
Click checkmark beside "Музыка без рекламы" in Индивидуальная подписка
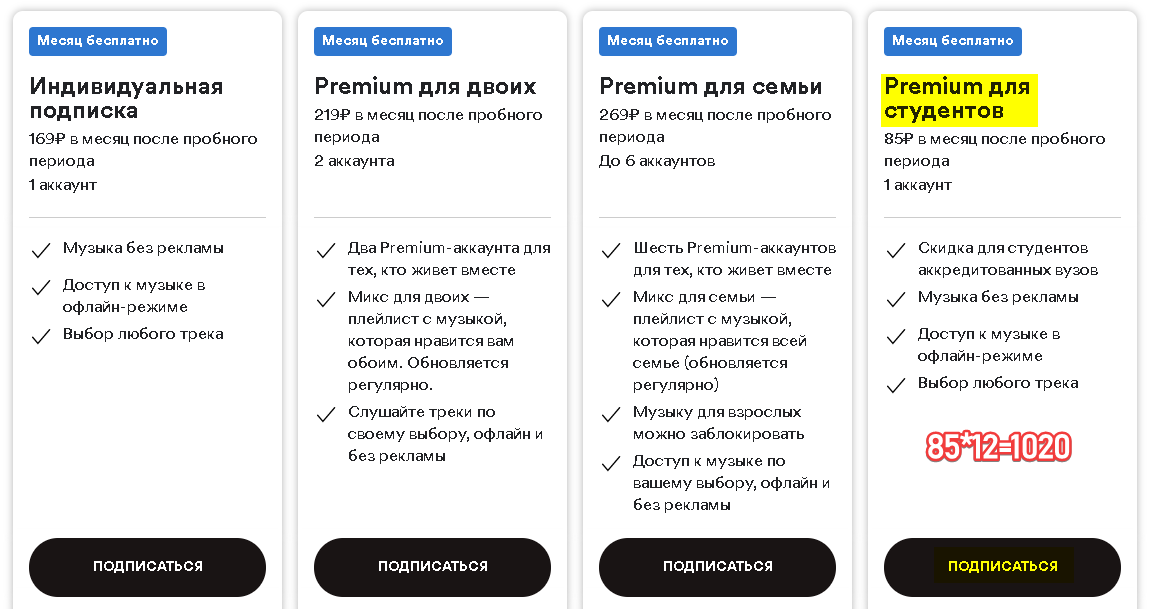(x=41, y=250)
